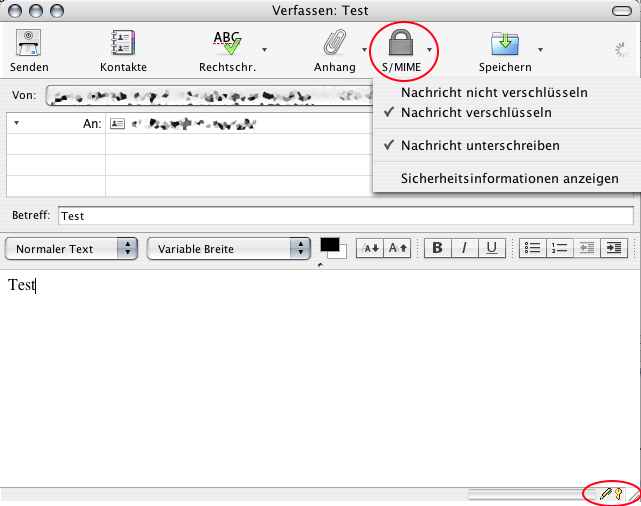The image size is (641, 506).
Task: Select Nachricht nicht verschlüsseln
Action: [x=493, y=92]
